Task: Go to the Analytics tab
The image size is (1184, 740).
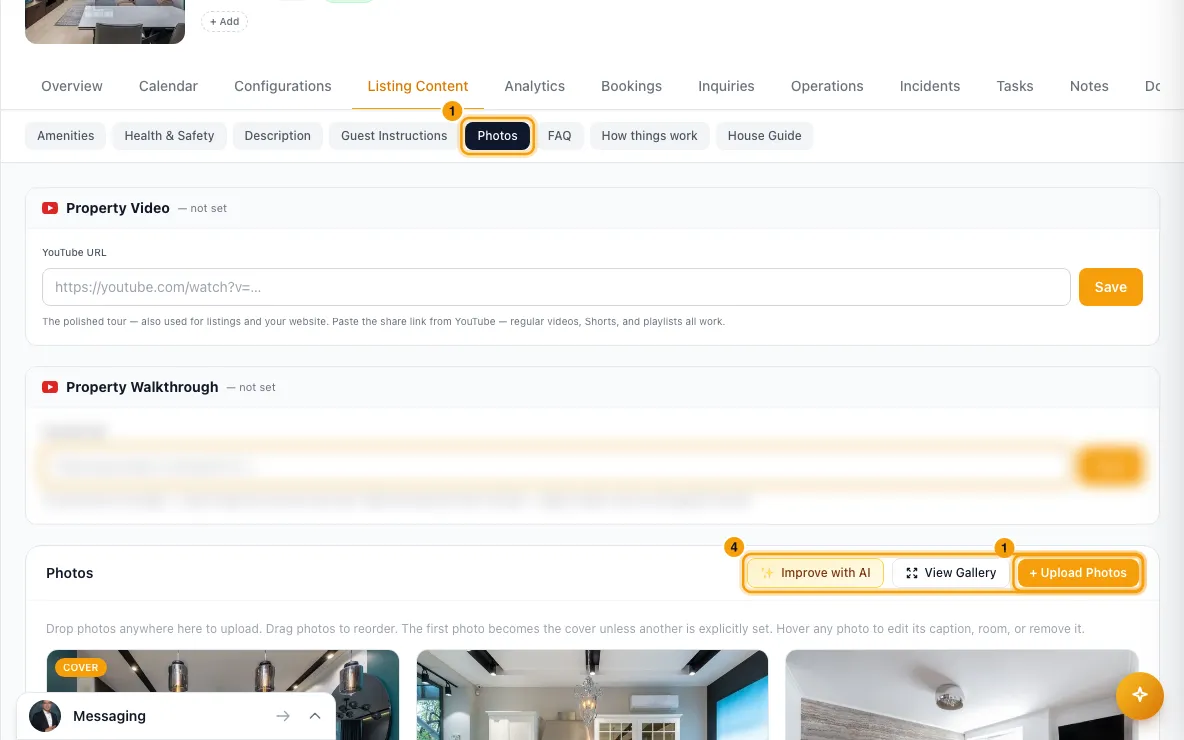Action: (x=535, y=86)
